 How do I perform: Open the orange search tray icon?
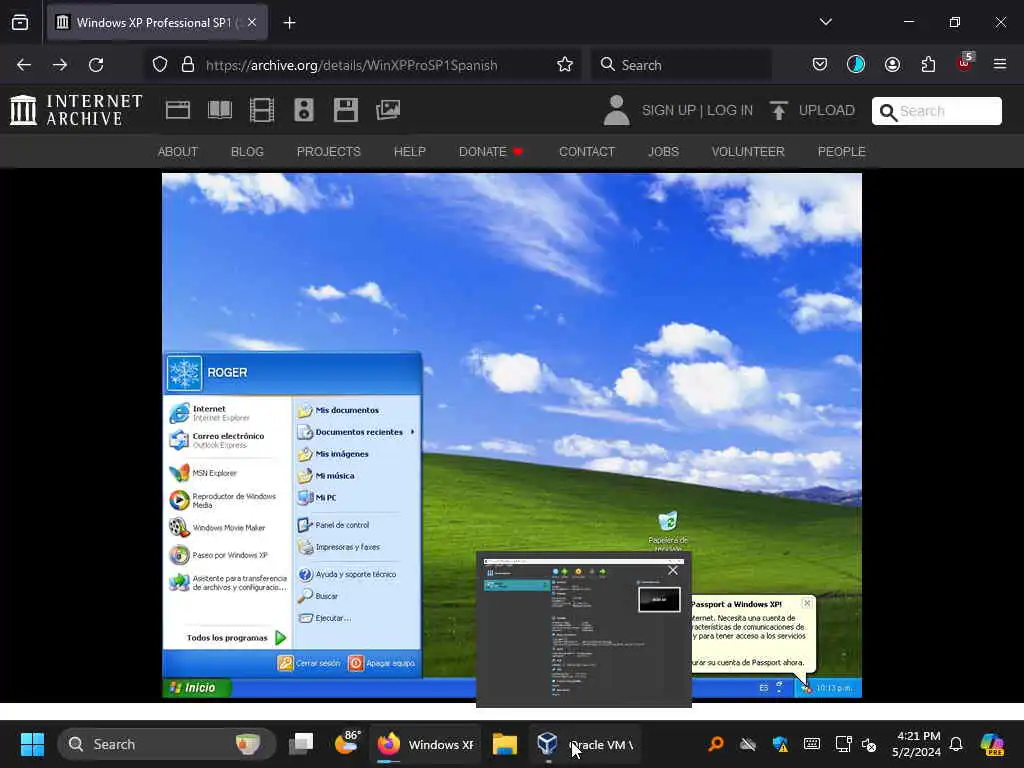[x=716, y=744]
